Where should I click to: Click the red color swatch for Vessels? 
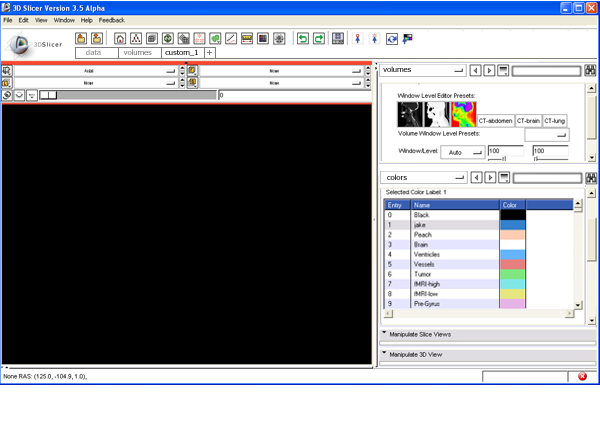[x=513, y=264]
